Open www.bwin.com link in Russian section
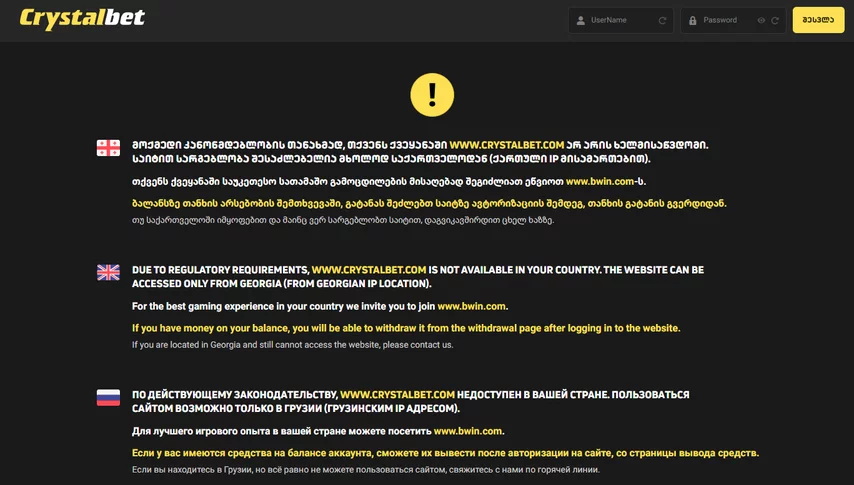The image size is (854, 485). click(x=468, y=431)
